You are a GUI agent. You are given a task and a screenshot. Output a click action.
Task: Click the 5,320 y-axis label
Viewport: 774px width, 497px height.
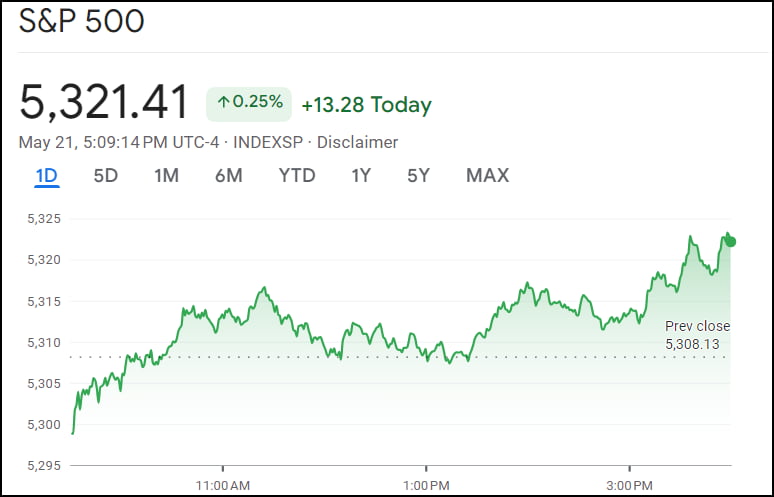coord(44,260)
